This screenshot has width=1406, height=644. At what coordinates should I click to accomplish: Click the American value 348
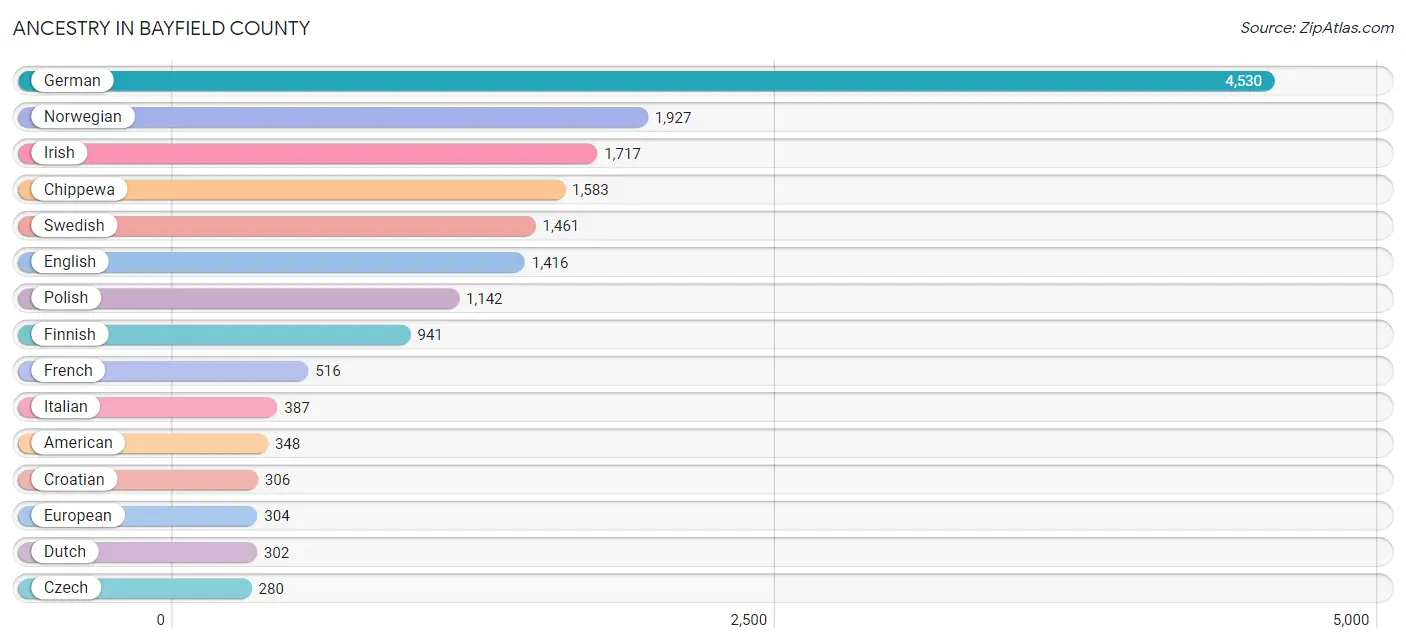[288, 444]
